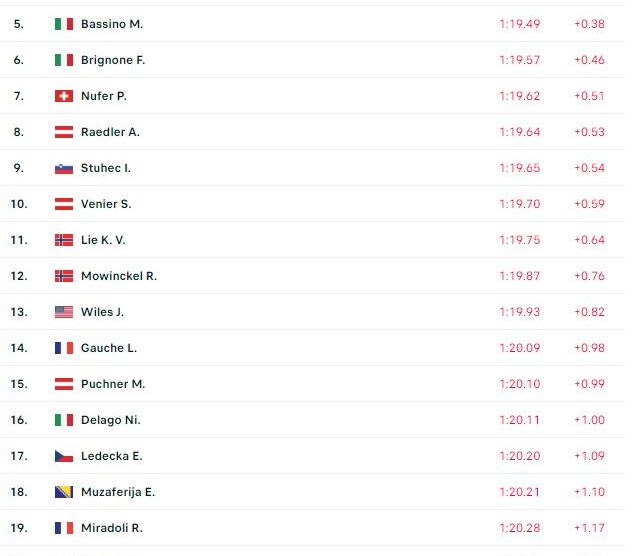Click the French flag beside Gauche L.
634x556 pixels.
64,348
